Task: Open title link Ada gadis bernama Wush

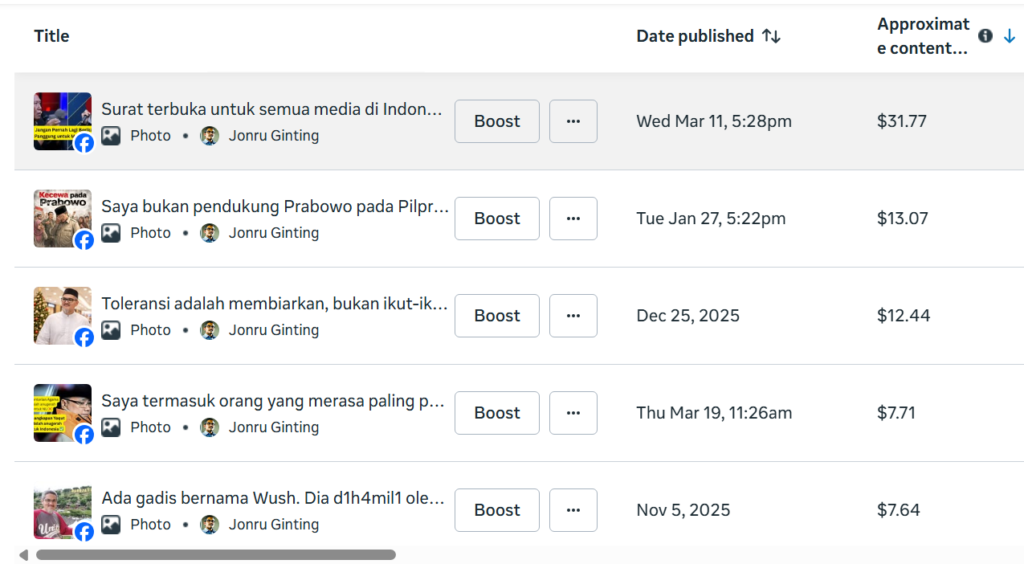Action: point(273,498)
